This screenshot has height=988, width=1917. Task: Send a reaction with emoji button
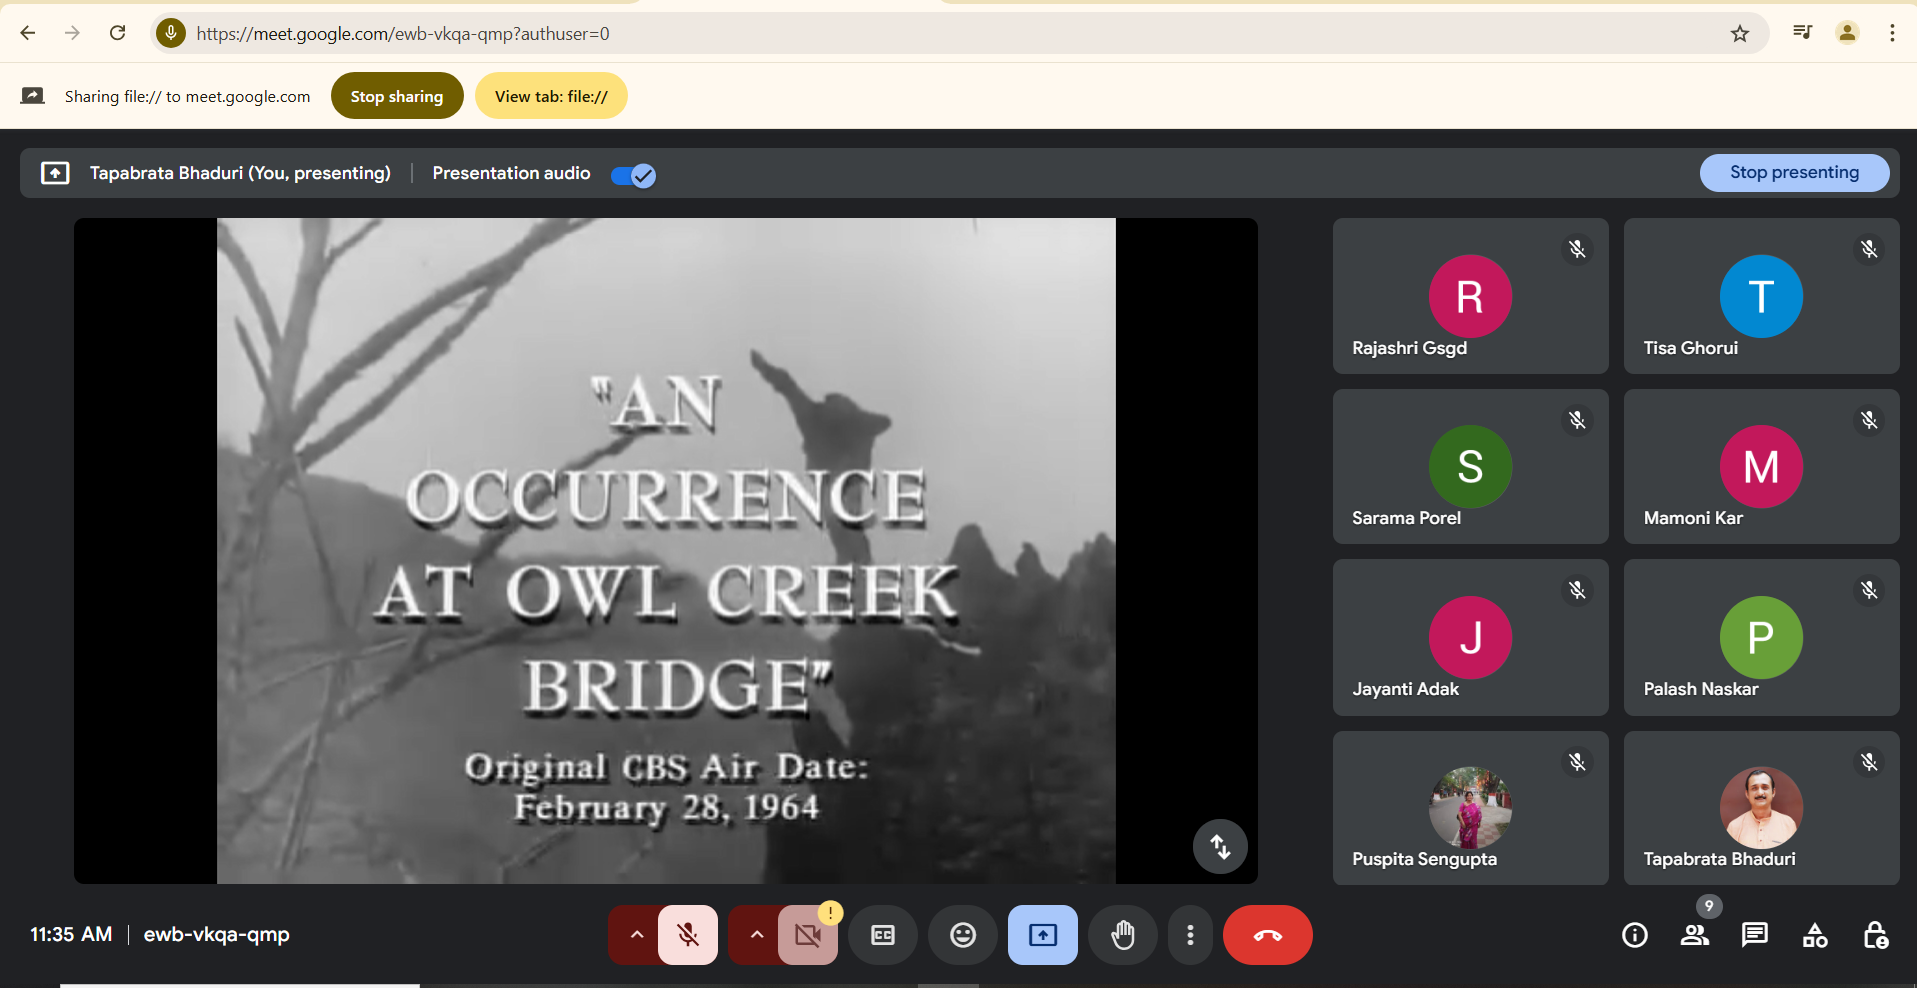(963, 935)
